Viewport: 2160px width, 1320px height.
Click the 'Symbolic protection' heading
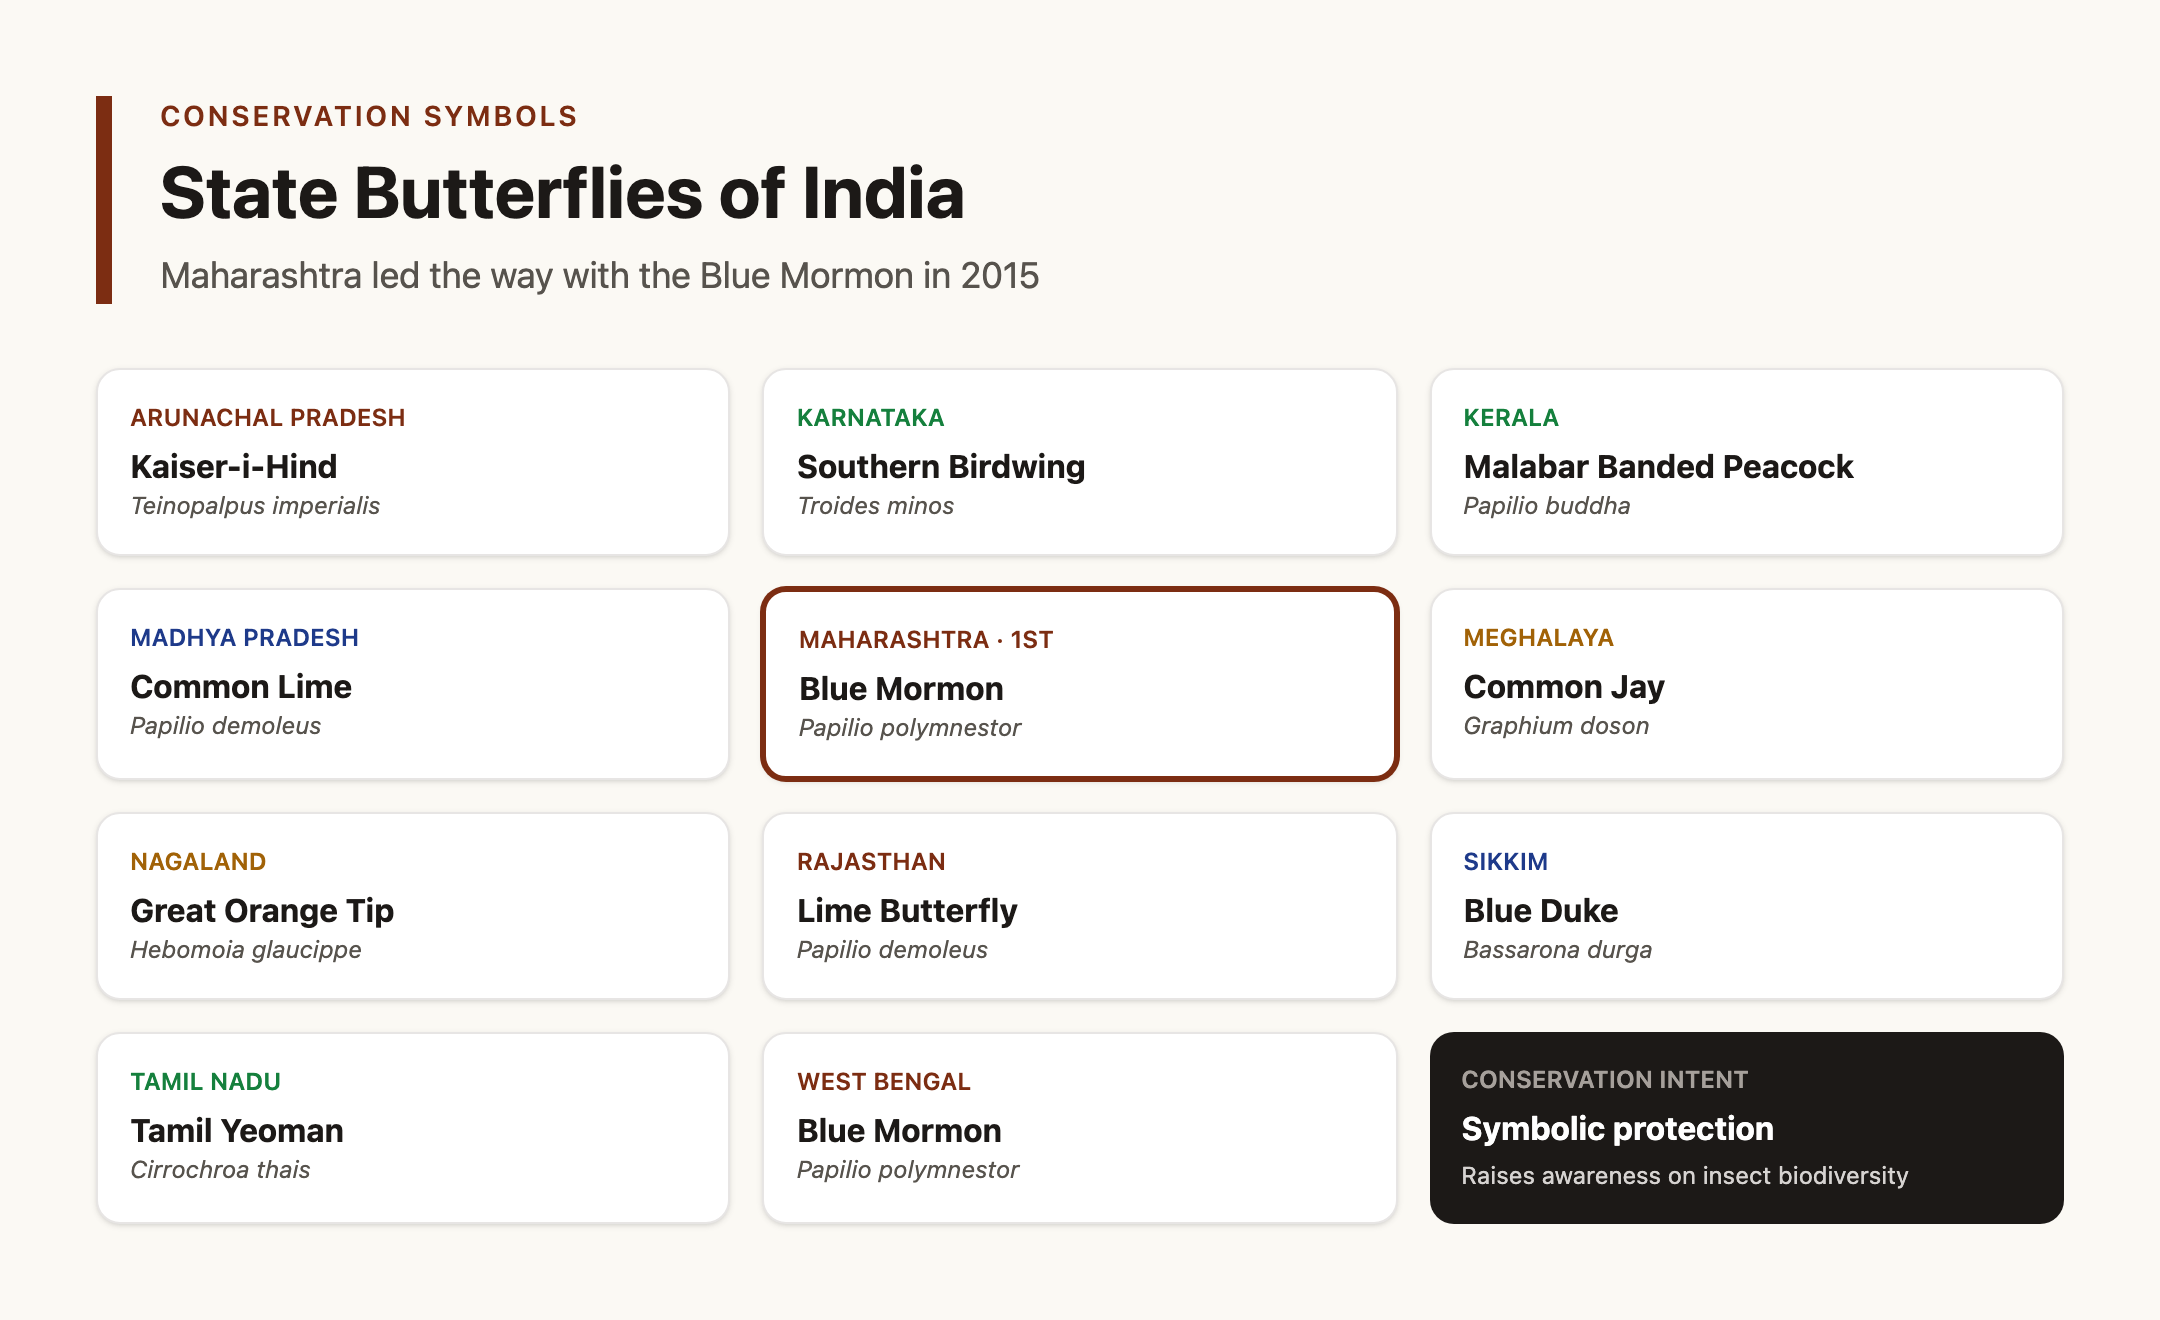tap(1618, 1129)
